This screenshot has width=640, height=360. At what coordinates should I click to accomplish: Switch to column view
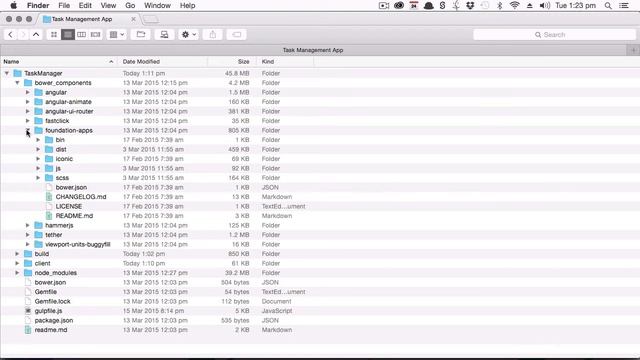82,35
